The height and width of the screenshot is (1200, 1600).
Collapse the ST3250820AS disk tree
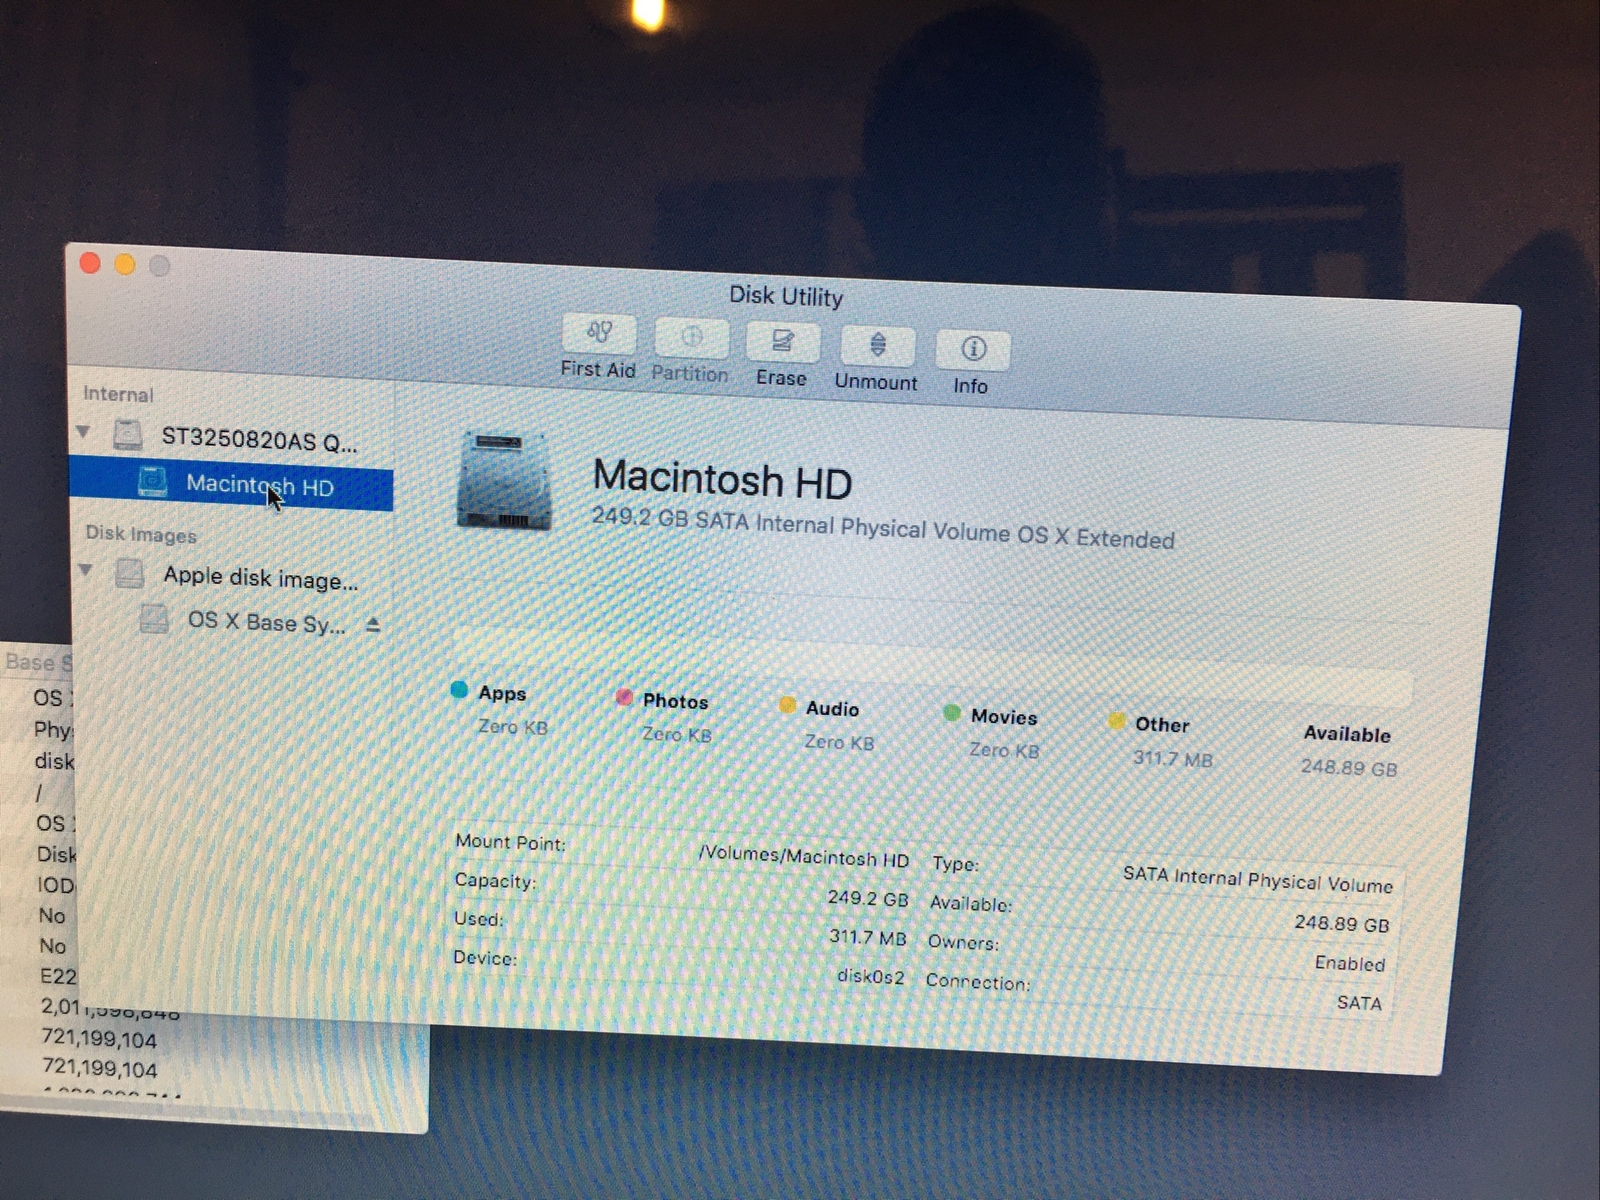point(83,432)
